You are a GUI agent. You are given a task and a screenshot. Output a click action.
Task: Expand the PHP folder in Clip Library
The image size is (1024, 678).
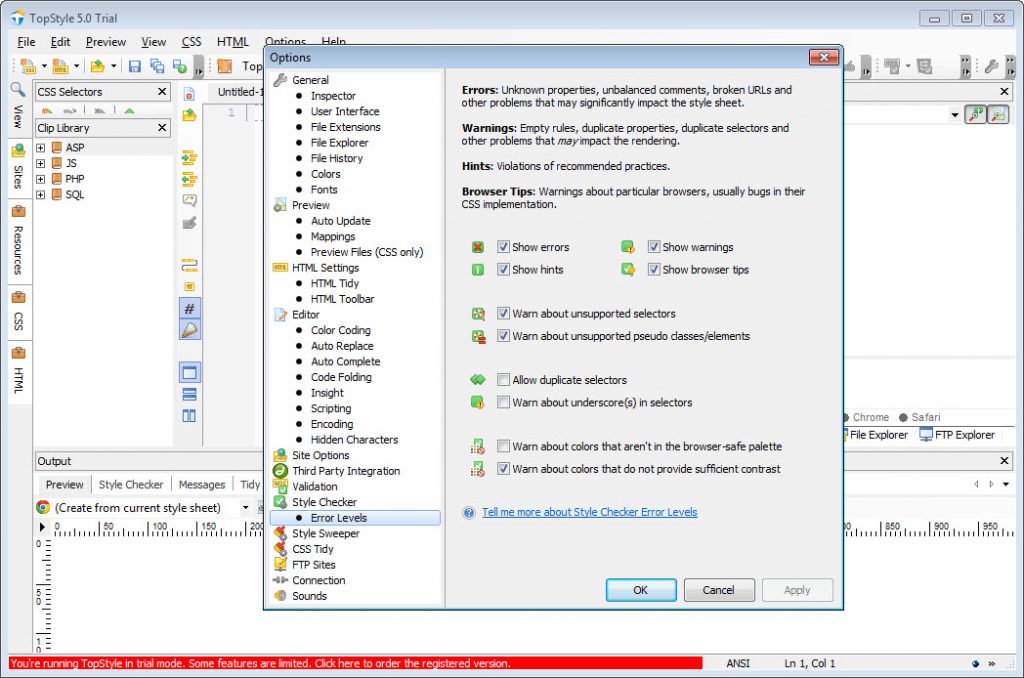(x=40, y=179)
